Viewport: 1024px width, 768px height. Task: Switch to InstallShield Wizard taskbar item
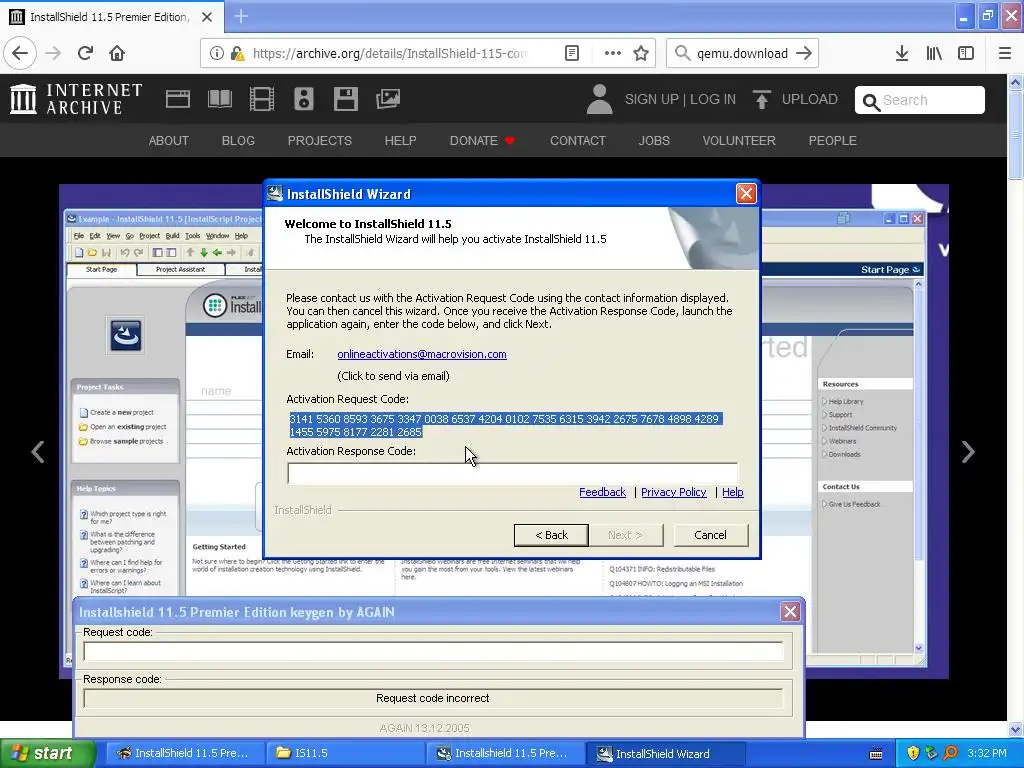[665, 754]
